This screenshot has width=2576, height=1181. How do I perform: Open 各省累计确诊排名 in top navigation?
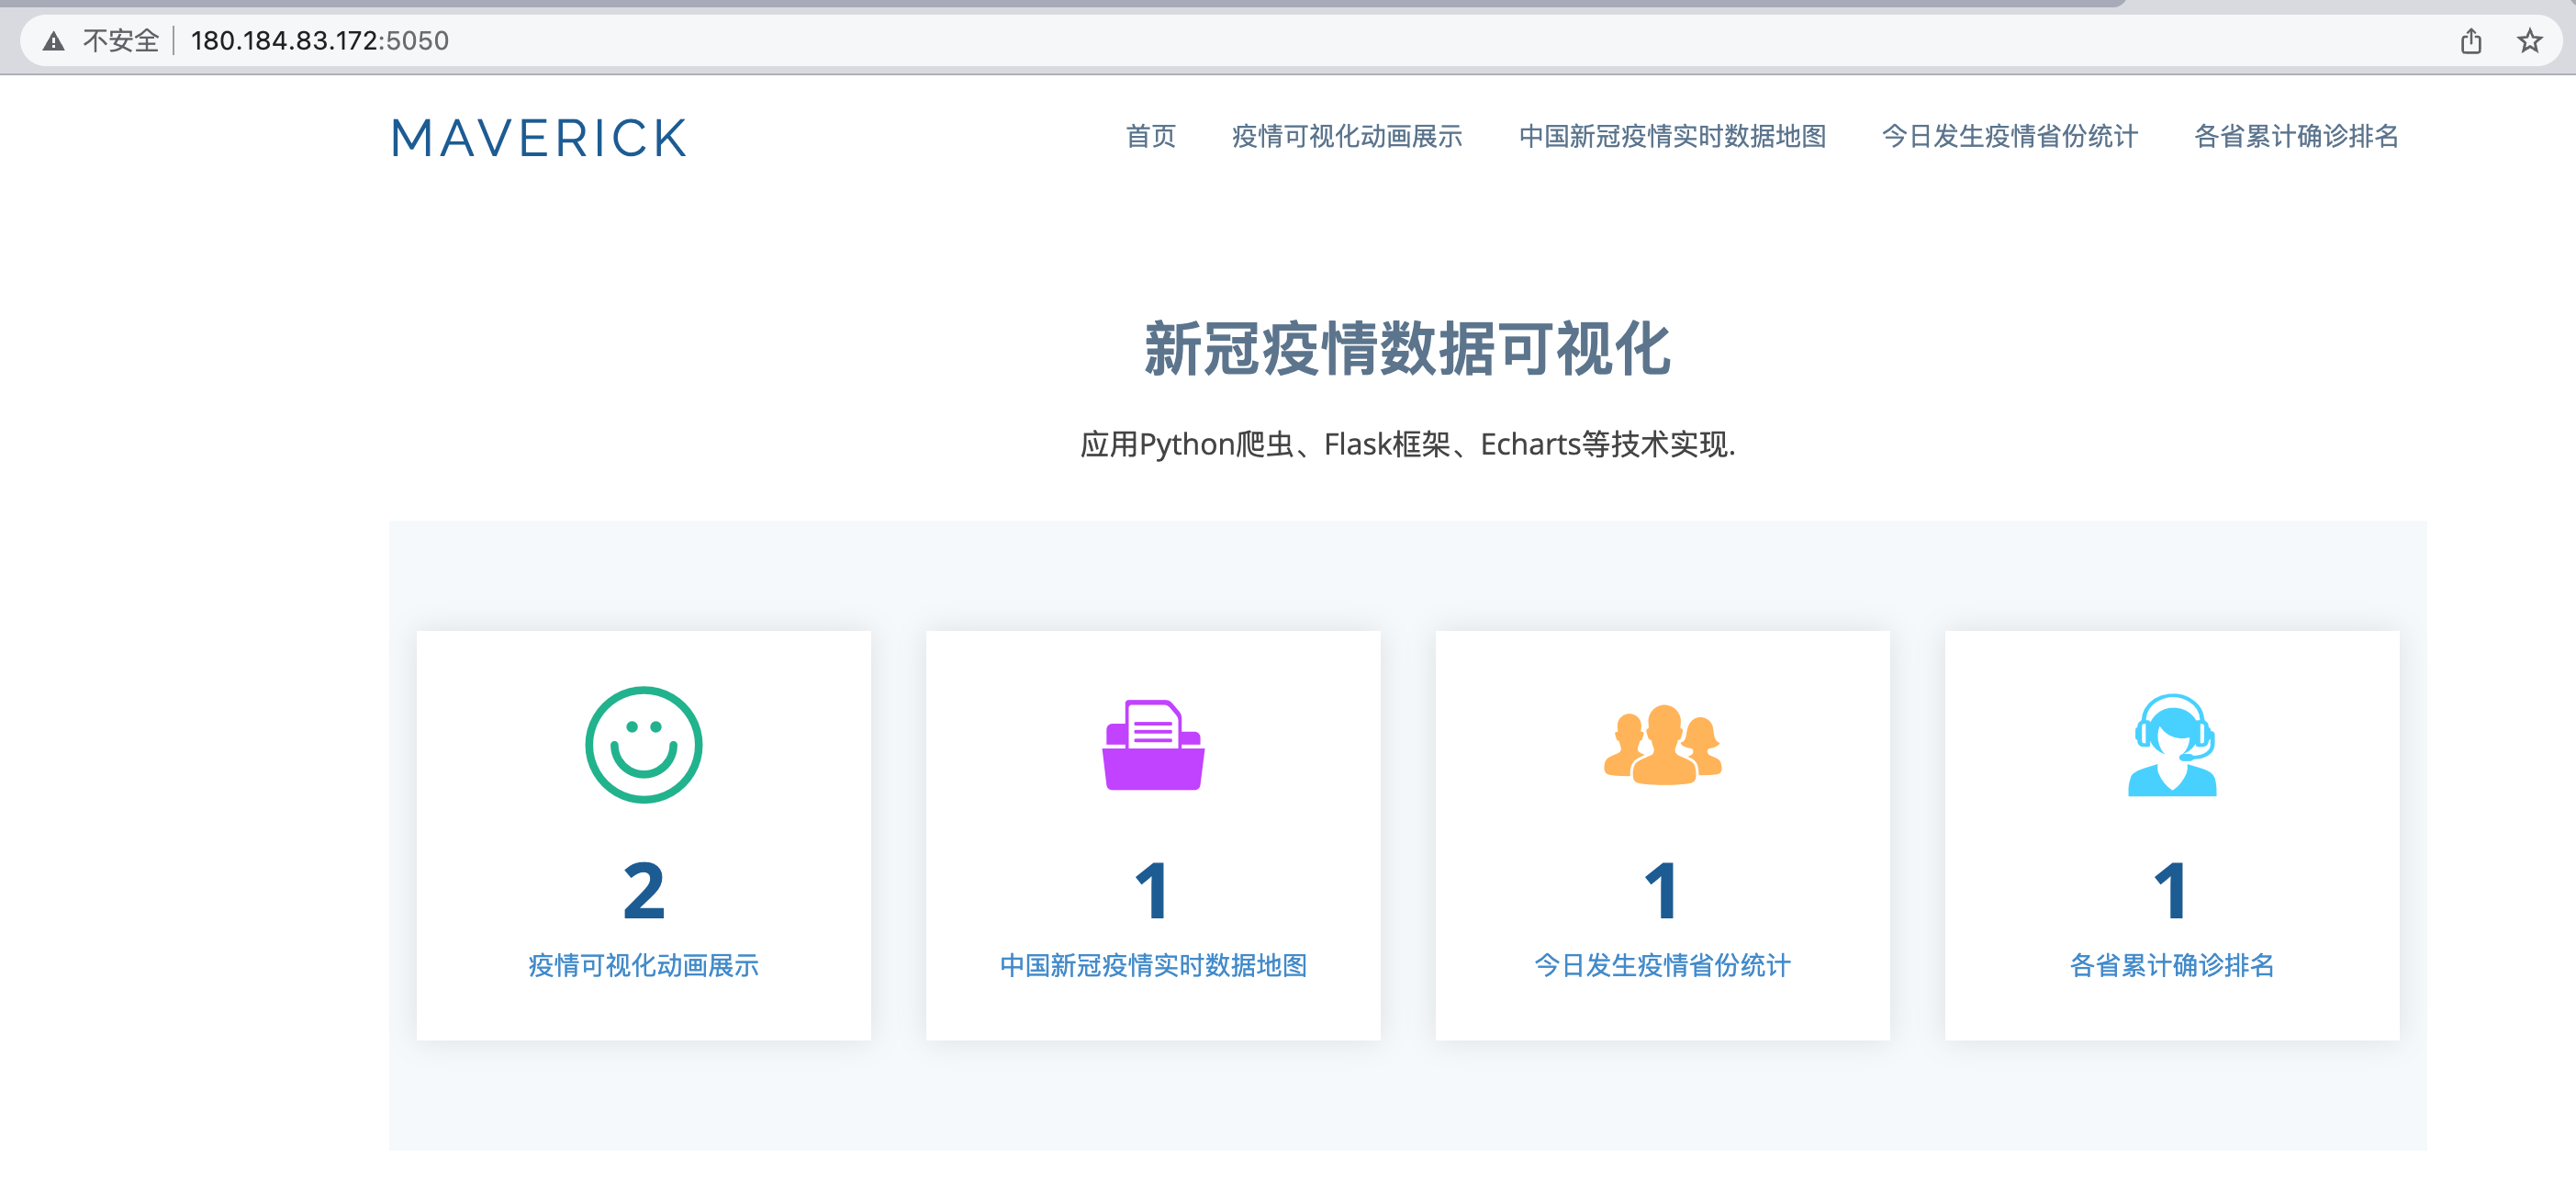pyautogui.click(x=2295, y=136)
